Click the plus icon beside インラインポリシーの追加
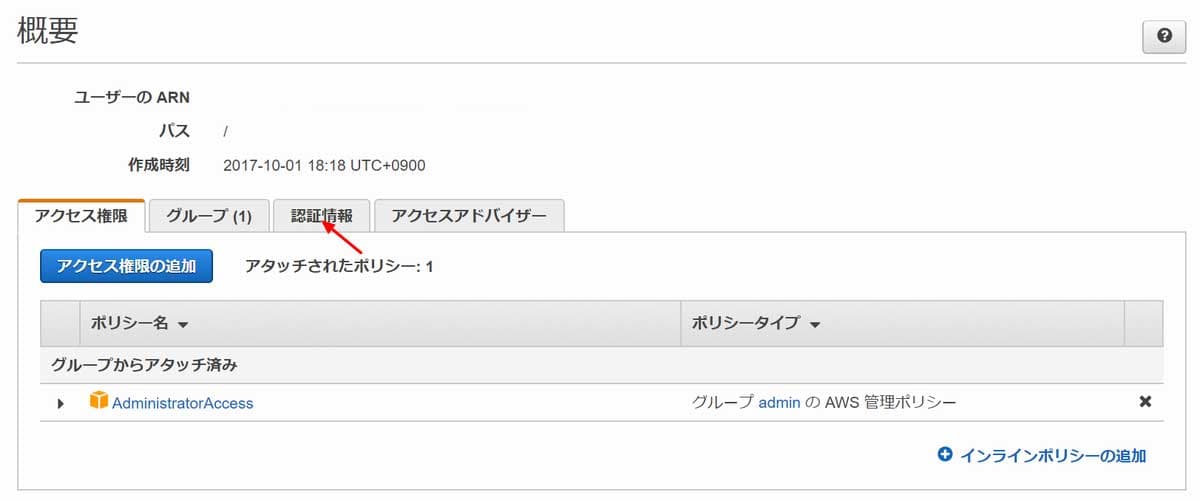The height and width of the screenshot is (501, 1200). pos(945,455)
